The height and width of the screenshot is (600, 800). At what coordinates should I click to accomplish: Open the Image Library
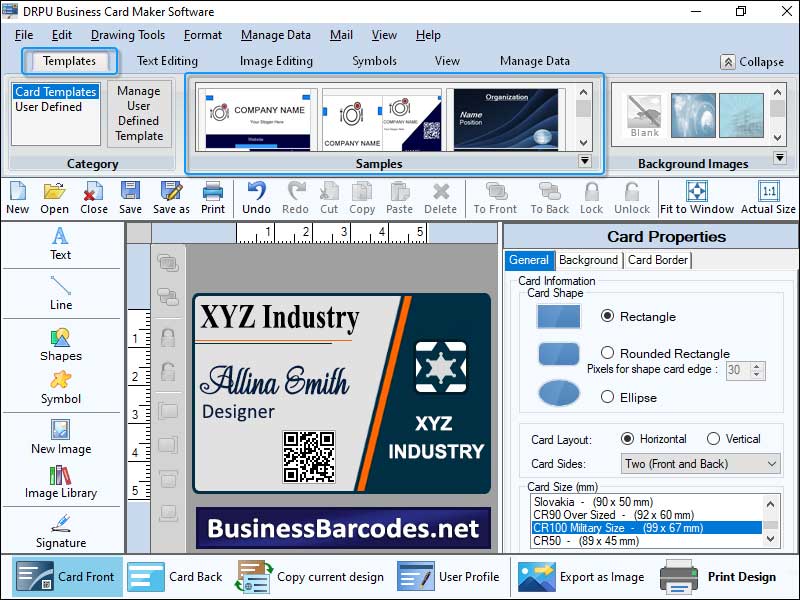(x=61, y=482)
